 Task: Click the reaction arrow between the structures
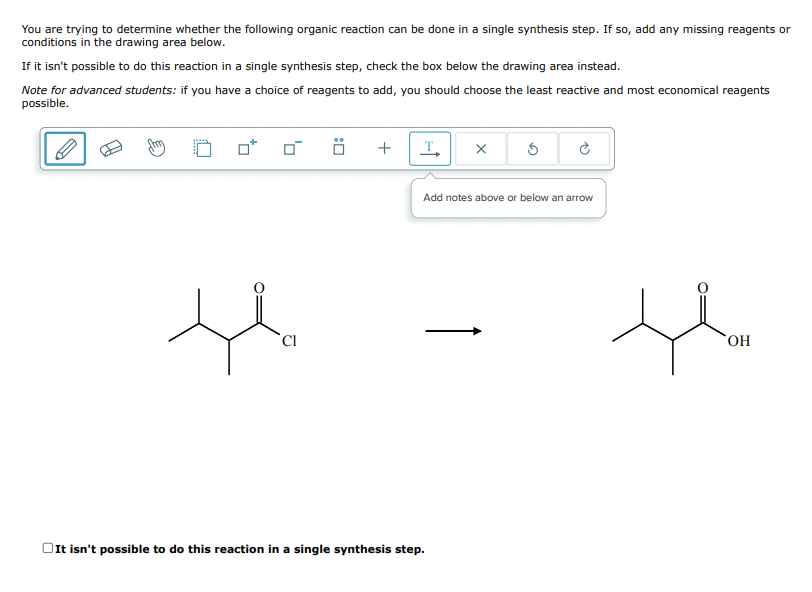[x=452, y=330]
